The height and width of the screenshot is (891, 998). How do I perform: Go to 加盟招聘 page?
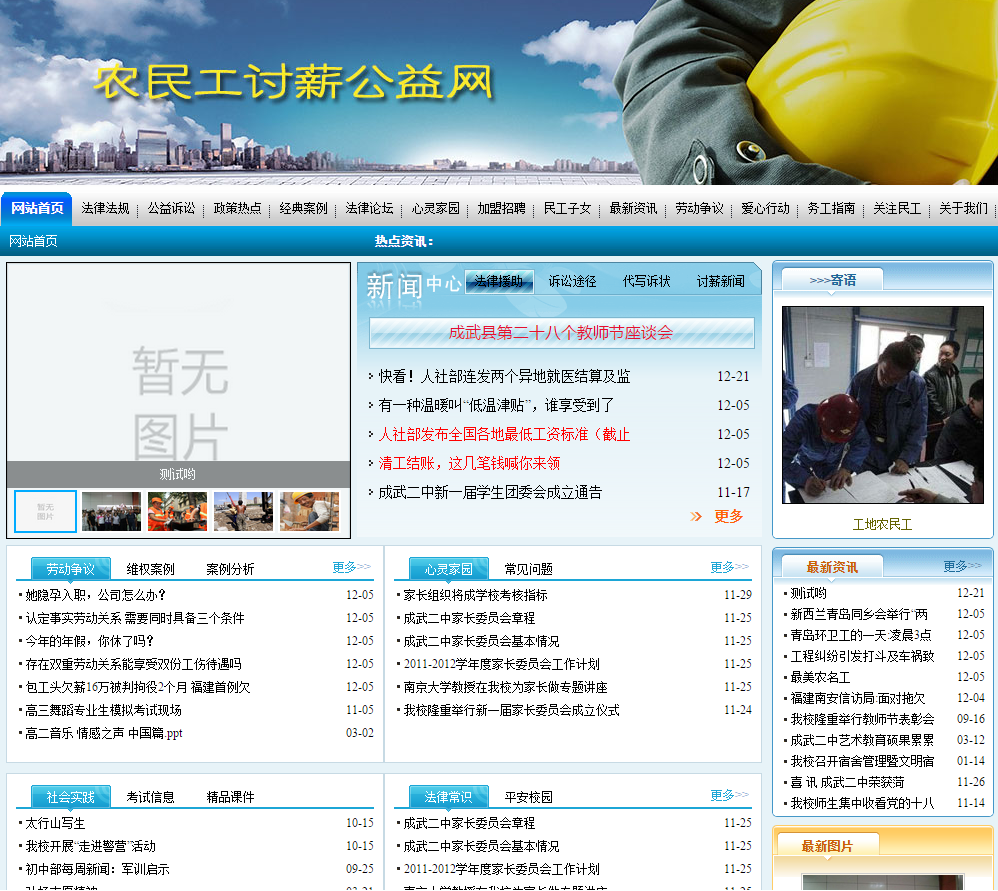click(x=502, y=208)
